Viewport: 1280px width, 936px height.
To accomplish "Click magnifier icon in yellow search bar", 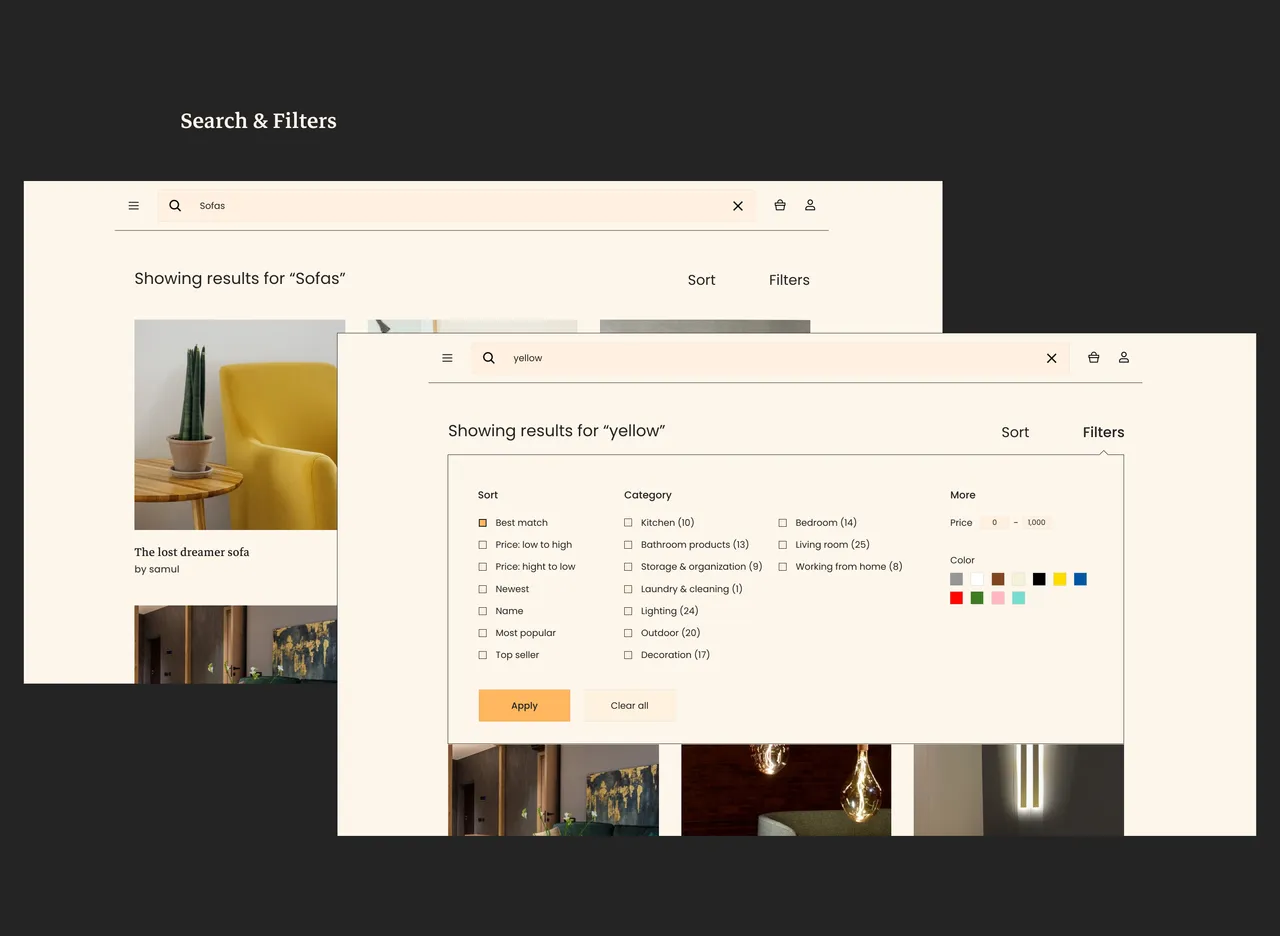I will pyautogui.click(x=488, y=358).
